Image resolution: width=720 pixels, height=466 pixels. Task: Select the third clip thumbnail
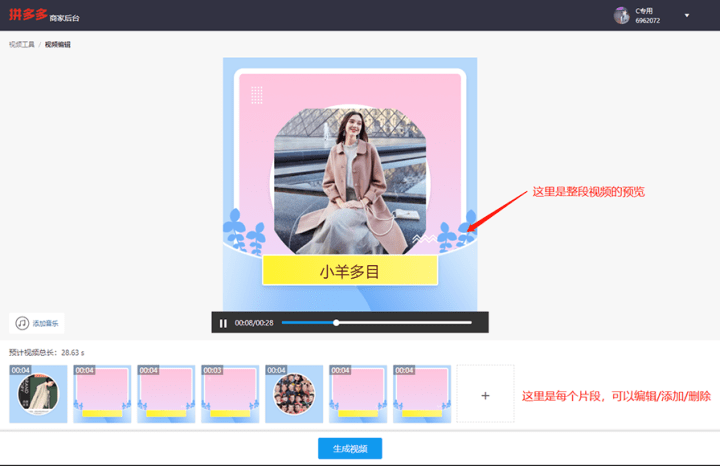pos(166,394)
